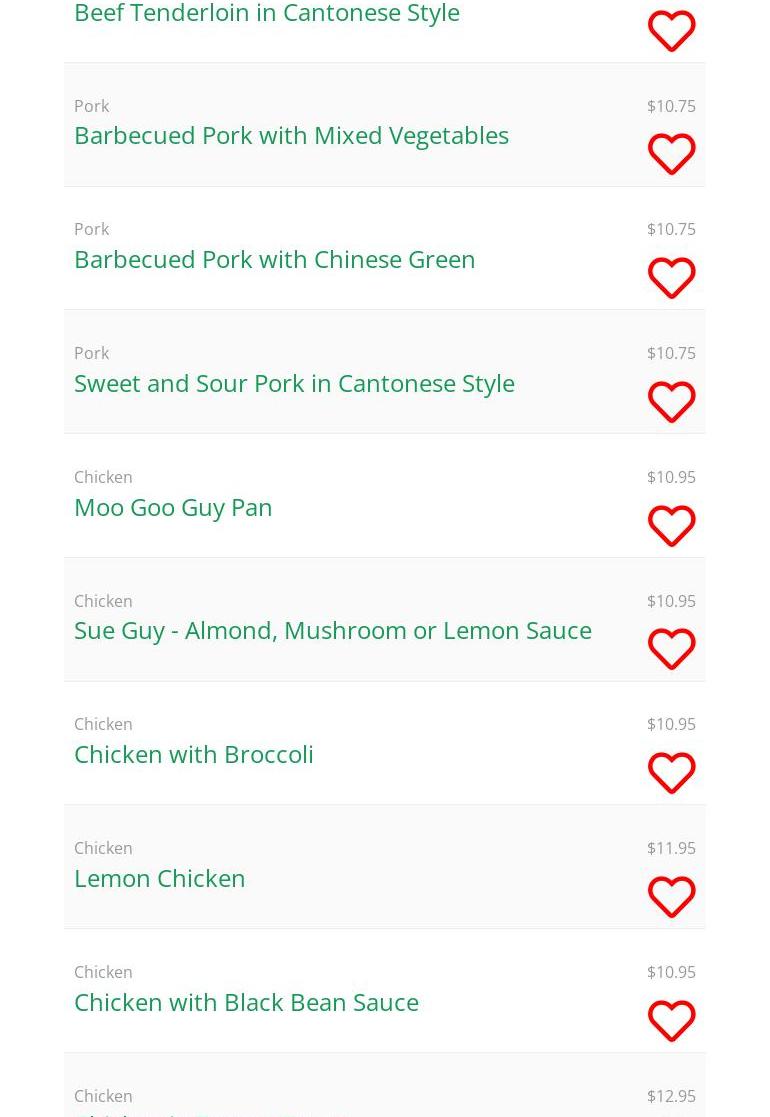Click the $11.95 price for Lemon Chicken
This screenshot has height=1117, width=770.
(671, 848)
